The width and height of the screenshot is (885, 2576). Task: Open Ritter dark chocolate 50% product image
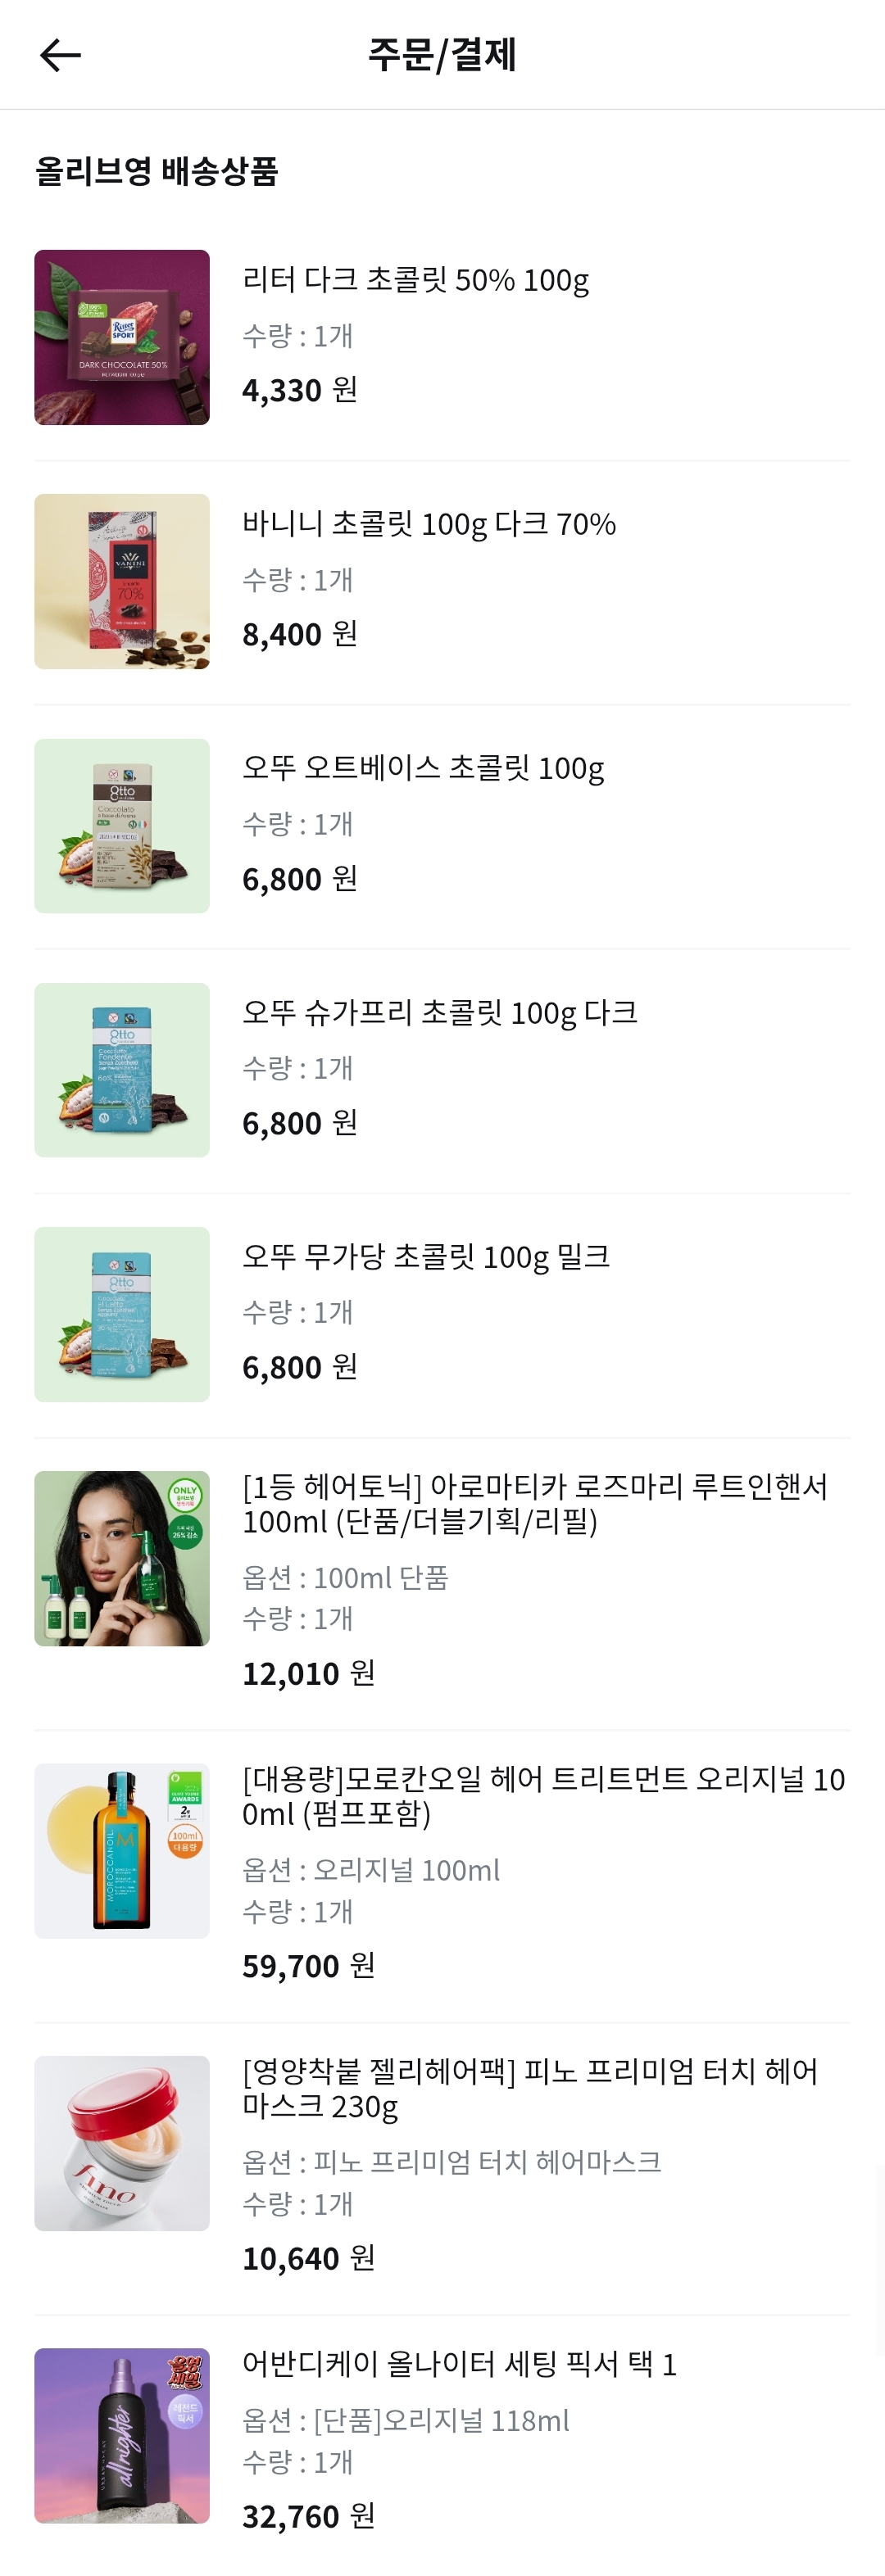[x=122, y=337]
